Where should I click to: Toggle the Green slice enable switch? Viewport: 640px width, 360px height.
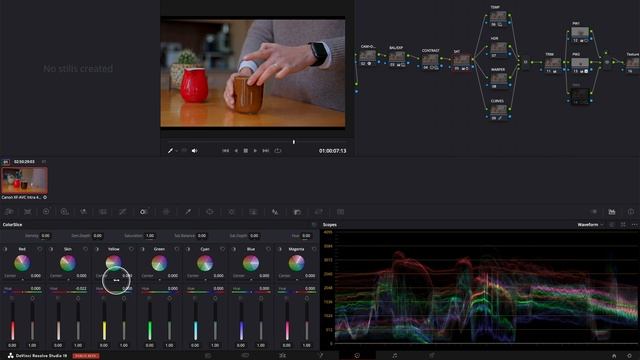tap(142, 249)
